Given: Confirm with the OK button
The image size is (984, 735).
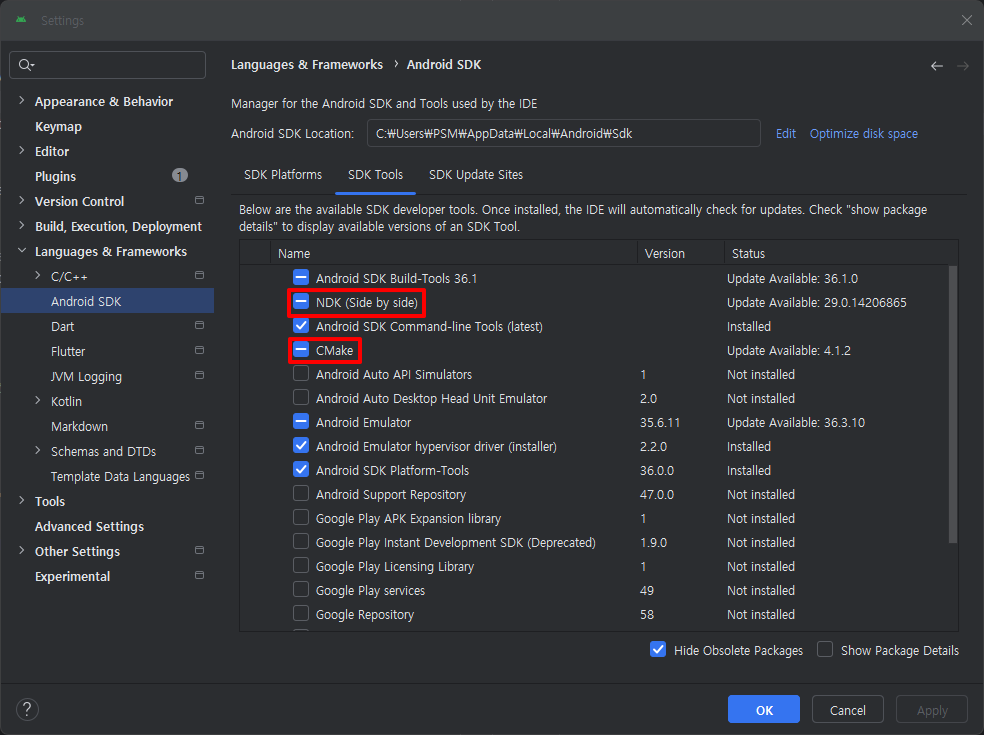Looking at the screenshot, I should coord(764,709).
